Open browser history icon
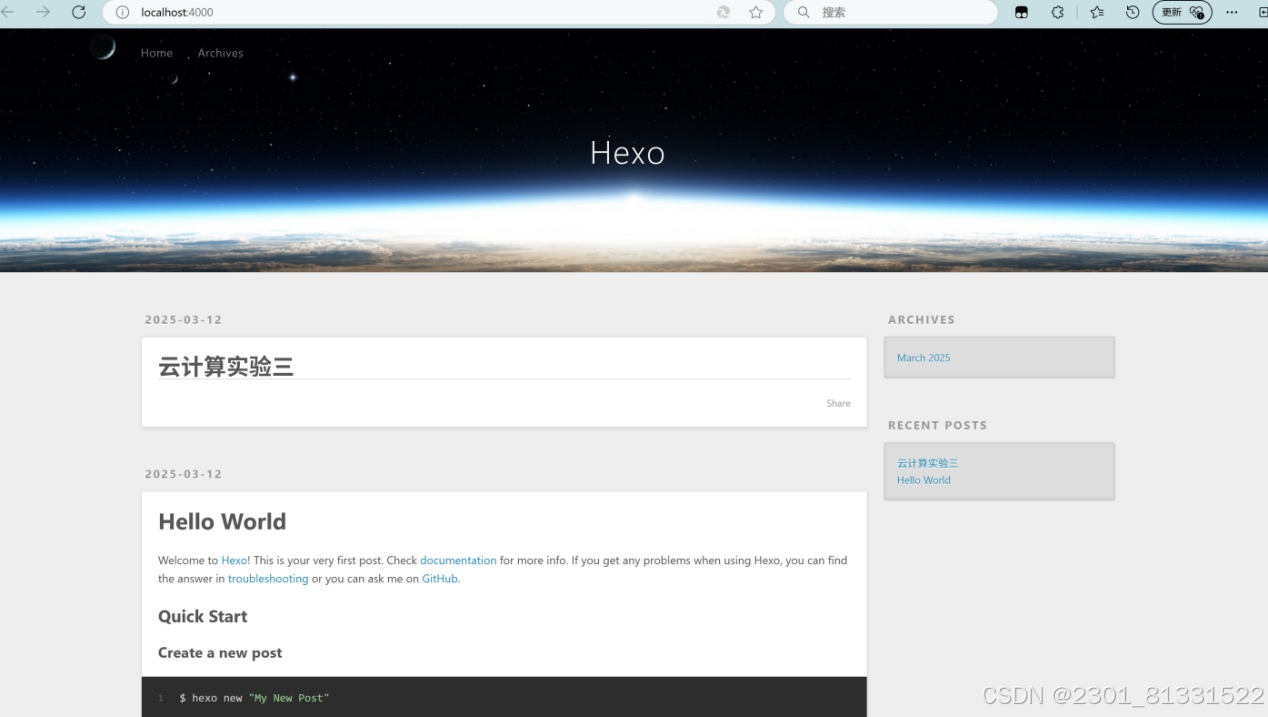The image size is (1268, 717). point(1132,12)
